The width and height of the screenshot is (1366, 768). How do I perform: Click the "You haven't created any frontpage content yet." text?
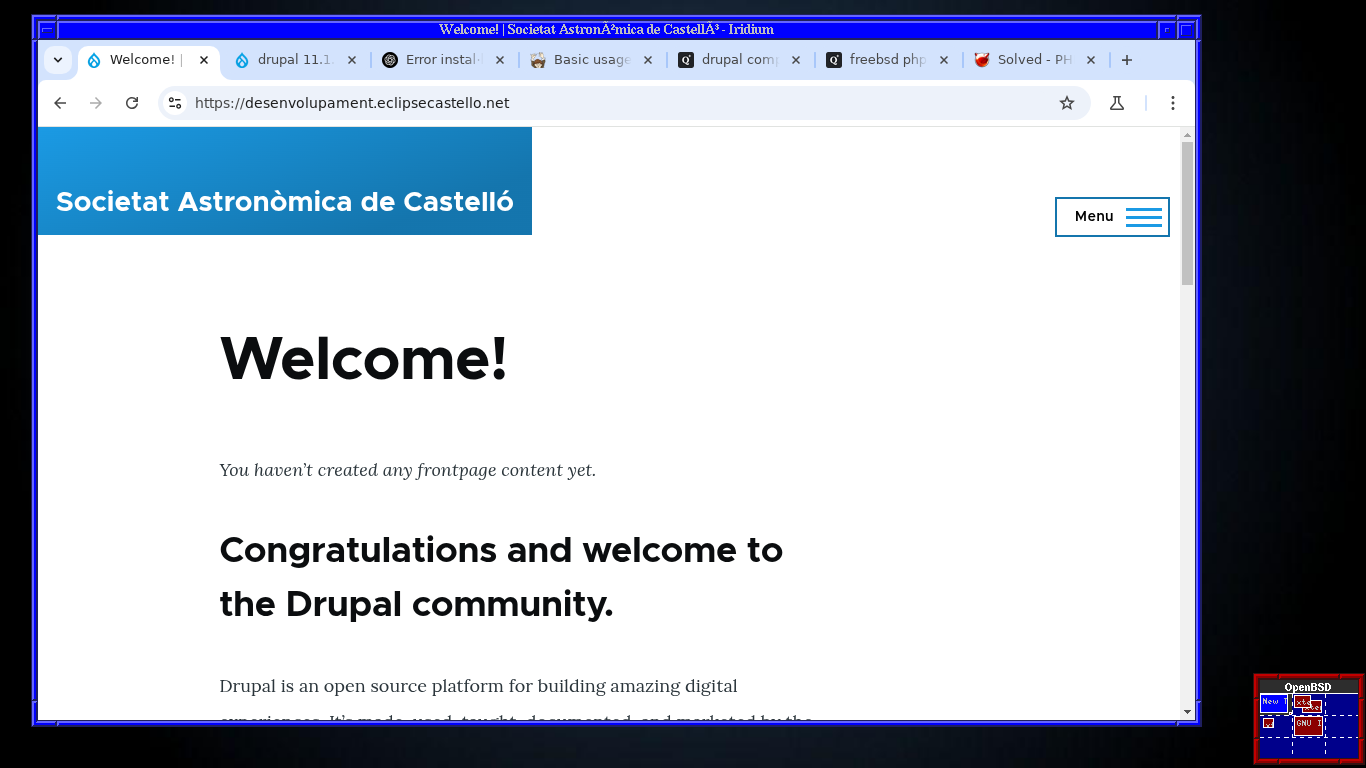point(408,470)
